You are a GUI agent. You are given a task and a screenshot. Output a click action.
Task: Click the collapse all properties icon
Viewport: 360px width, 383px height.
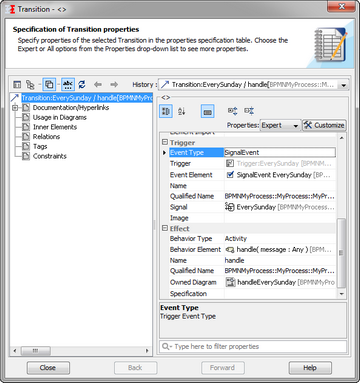point(249,111)
